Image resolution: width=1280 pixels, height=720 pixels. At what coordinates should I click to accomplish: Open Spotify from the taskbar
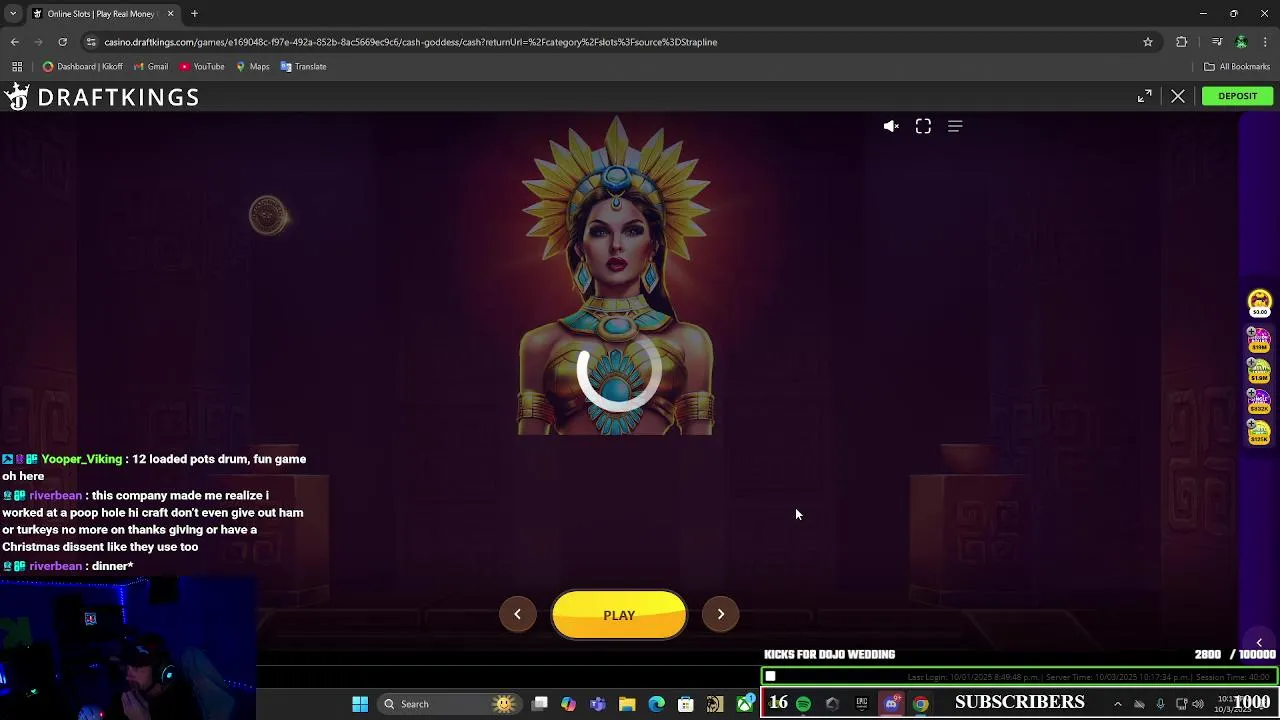click(803, 704)
